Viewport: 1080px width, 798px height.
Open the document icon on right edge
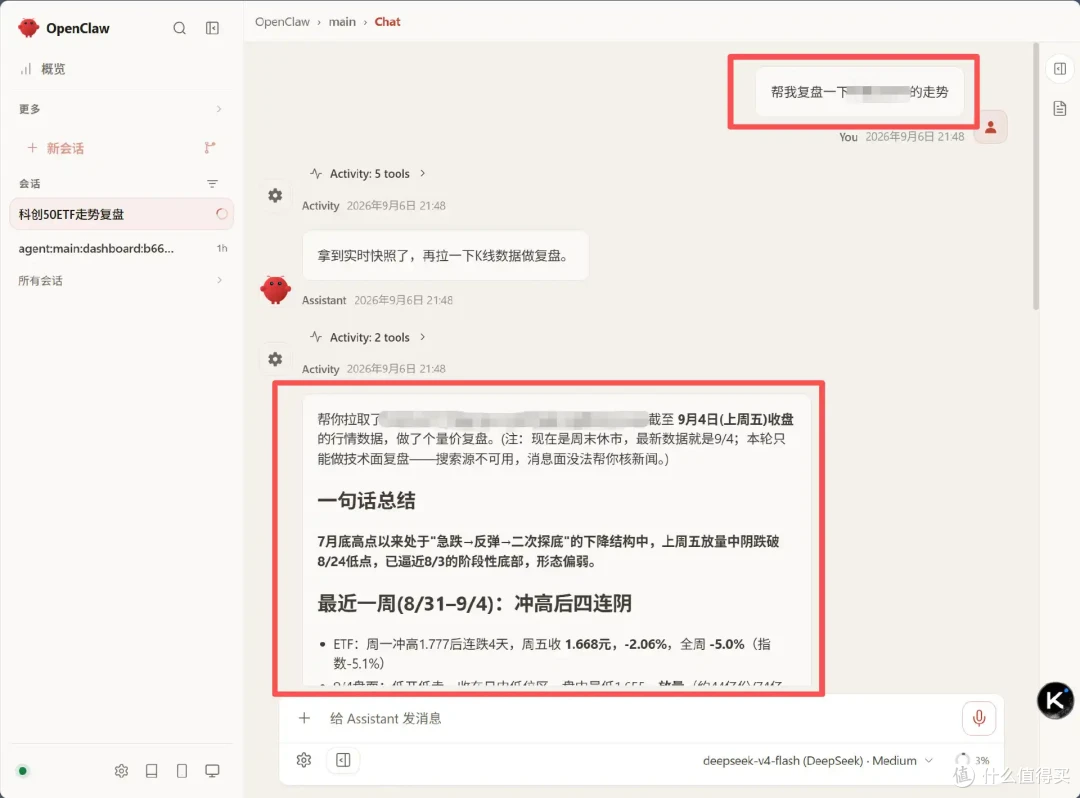point(1060,109)
